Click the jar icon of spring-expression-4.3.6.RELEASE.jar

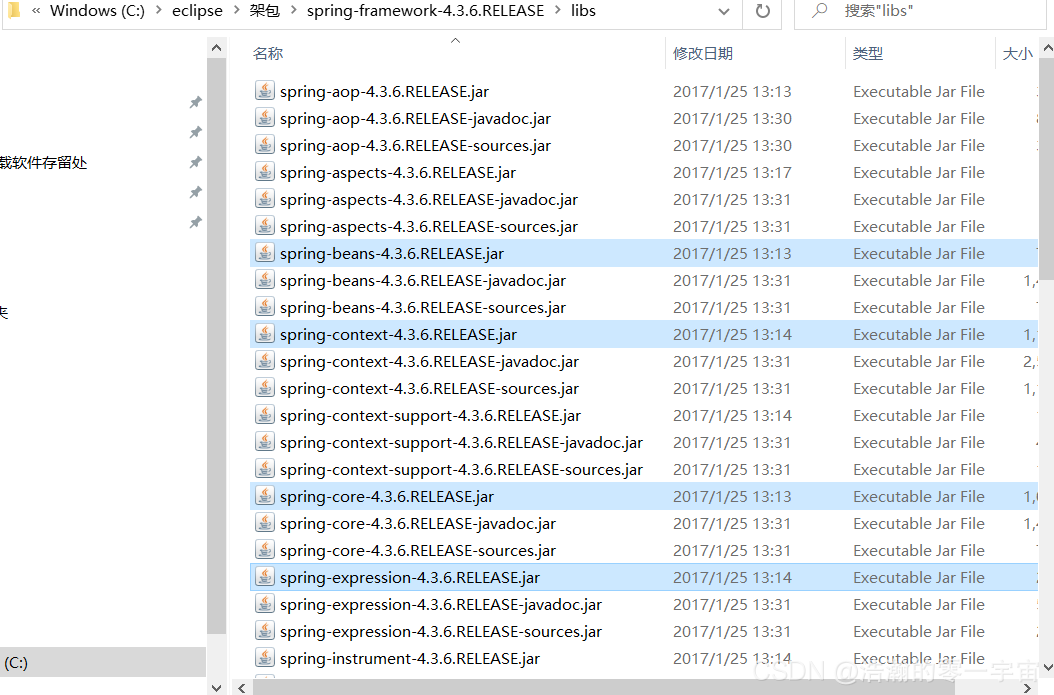click(265, 577)
